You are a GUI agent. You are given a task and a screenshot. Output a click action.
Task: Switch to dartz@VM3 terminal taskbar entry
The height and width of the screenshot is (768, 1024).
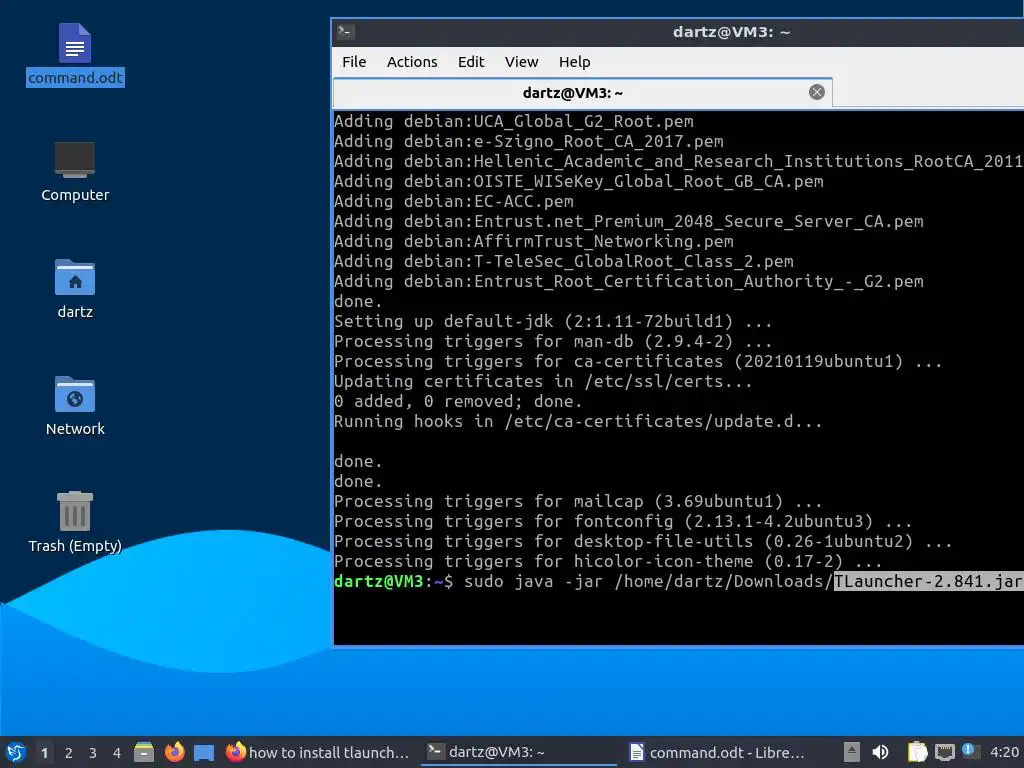pyautogui.click(x=519, y=752)
